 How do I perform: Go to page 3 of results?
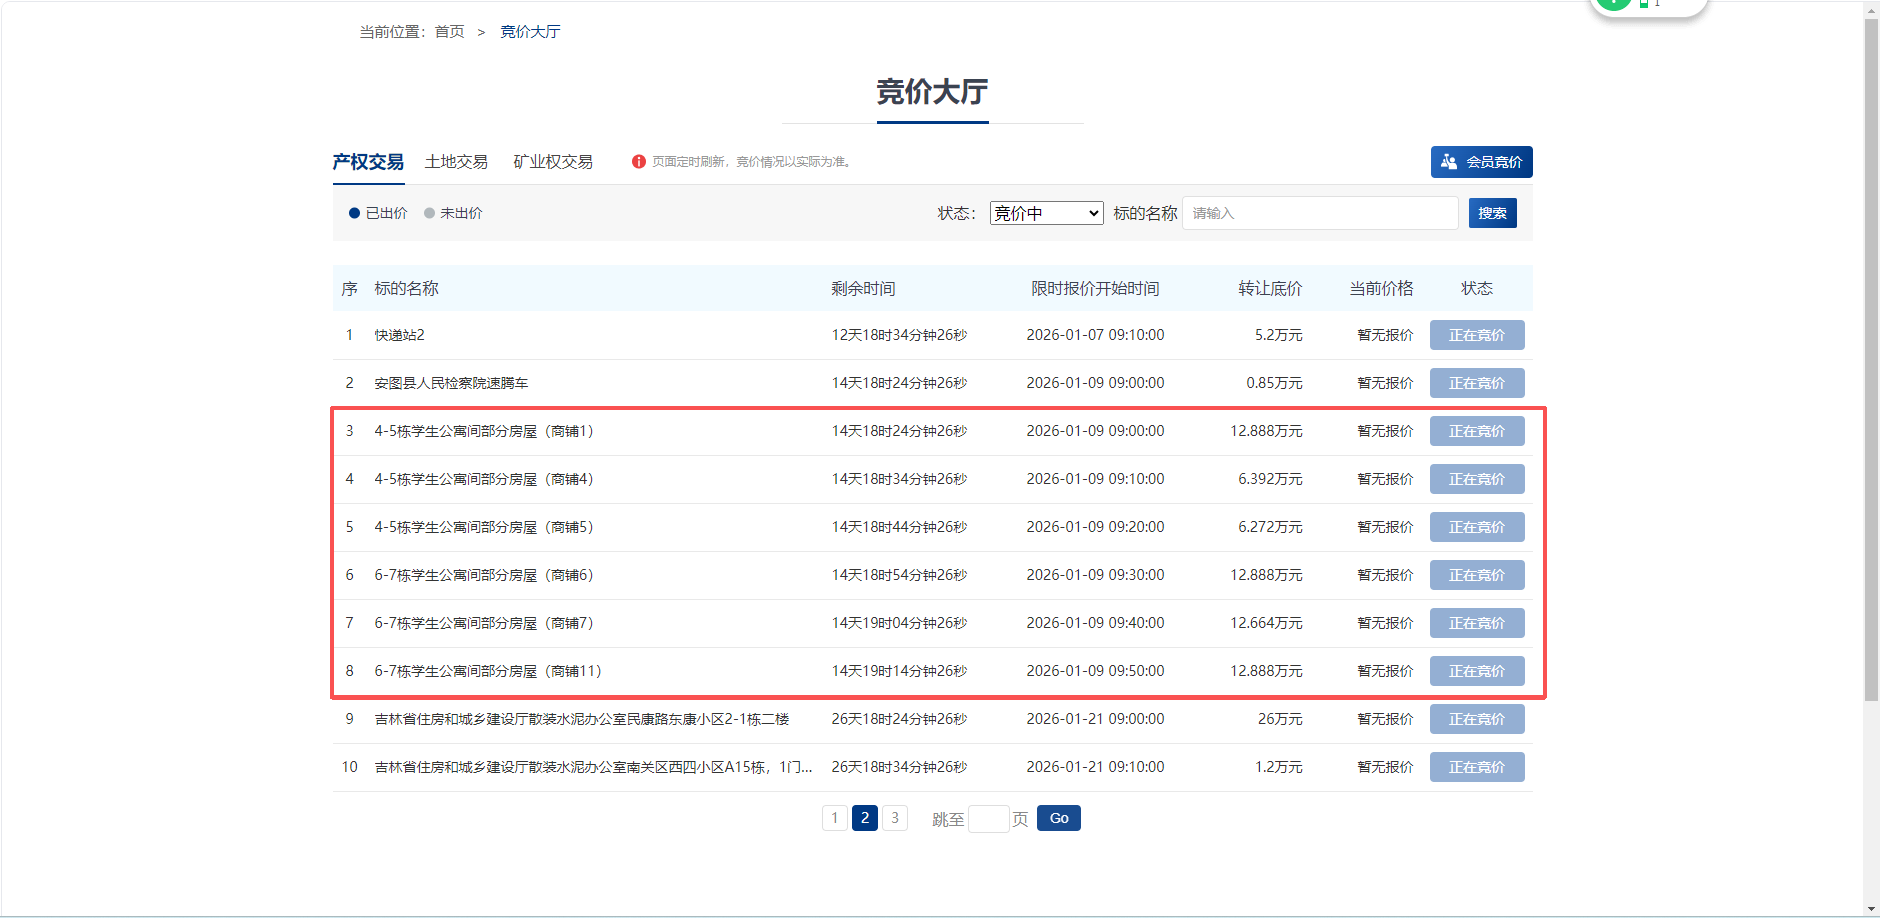(895, 818)
